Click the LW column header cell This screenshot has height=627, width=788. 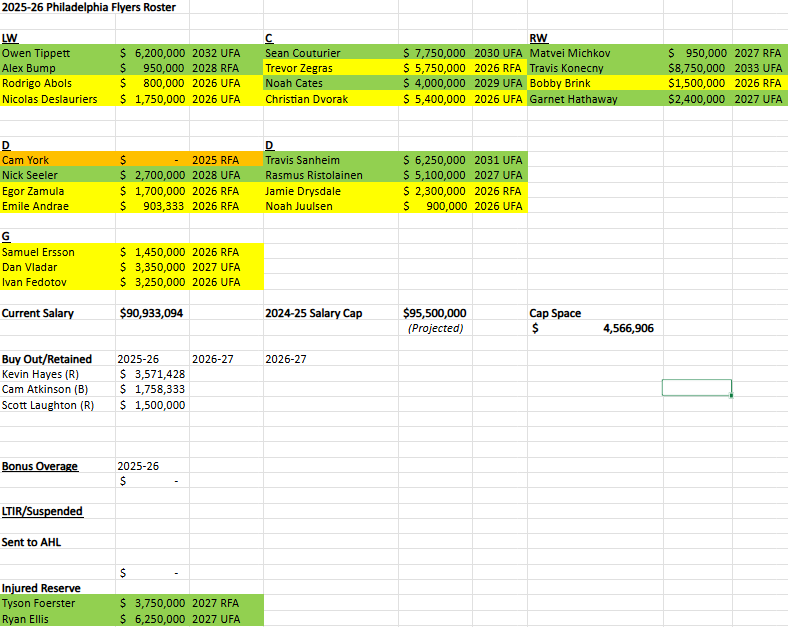click(58, 38)
